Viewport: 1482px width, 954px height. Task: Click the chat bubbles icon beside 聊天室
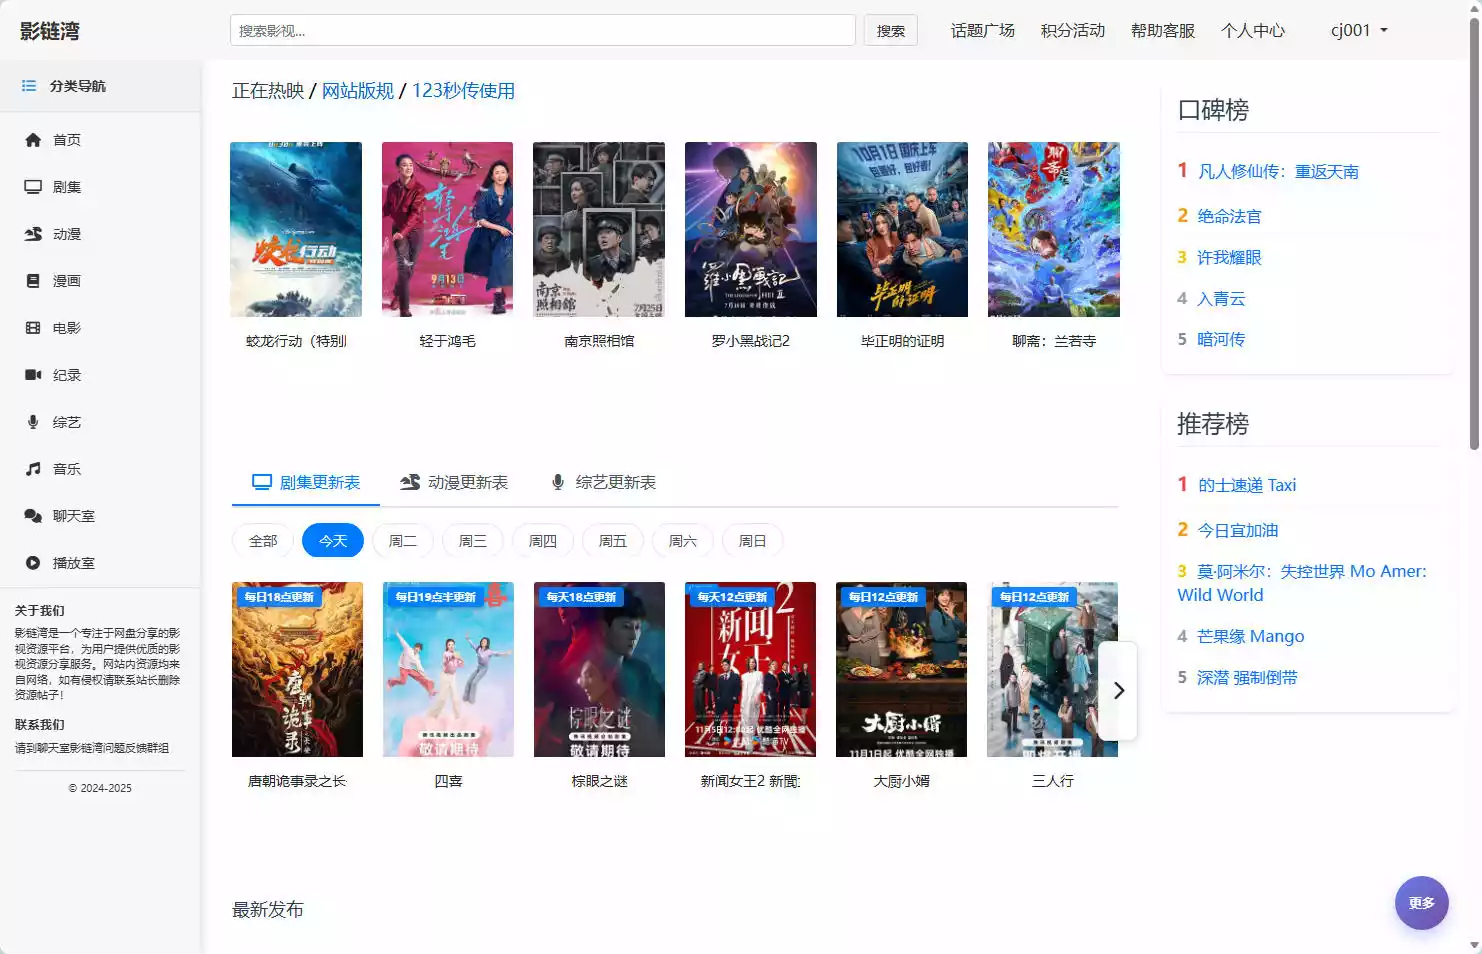33,516
